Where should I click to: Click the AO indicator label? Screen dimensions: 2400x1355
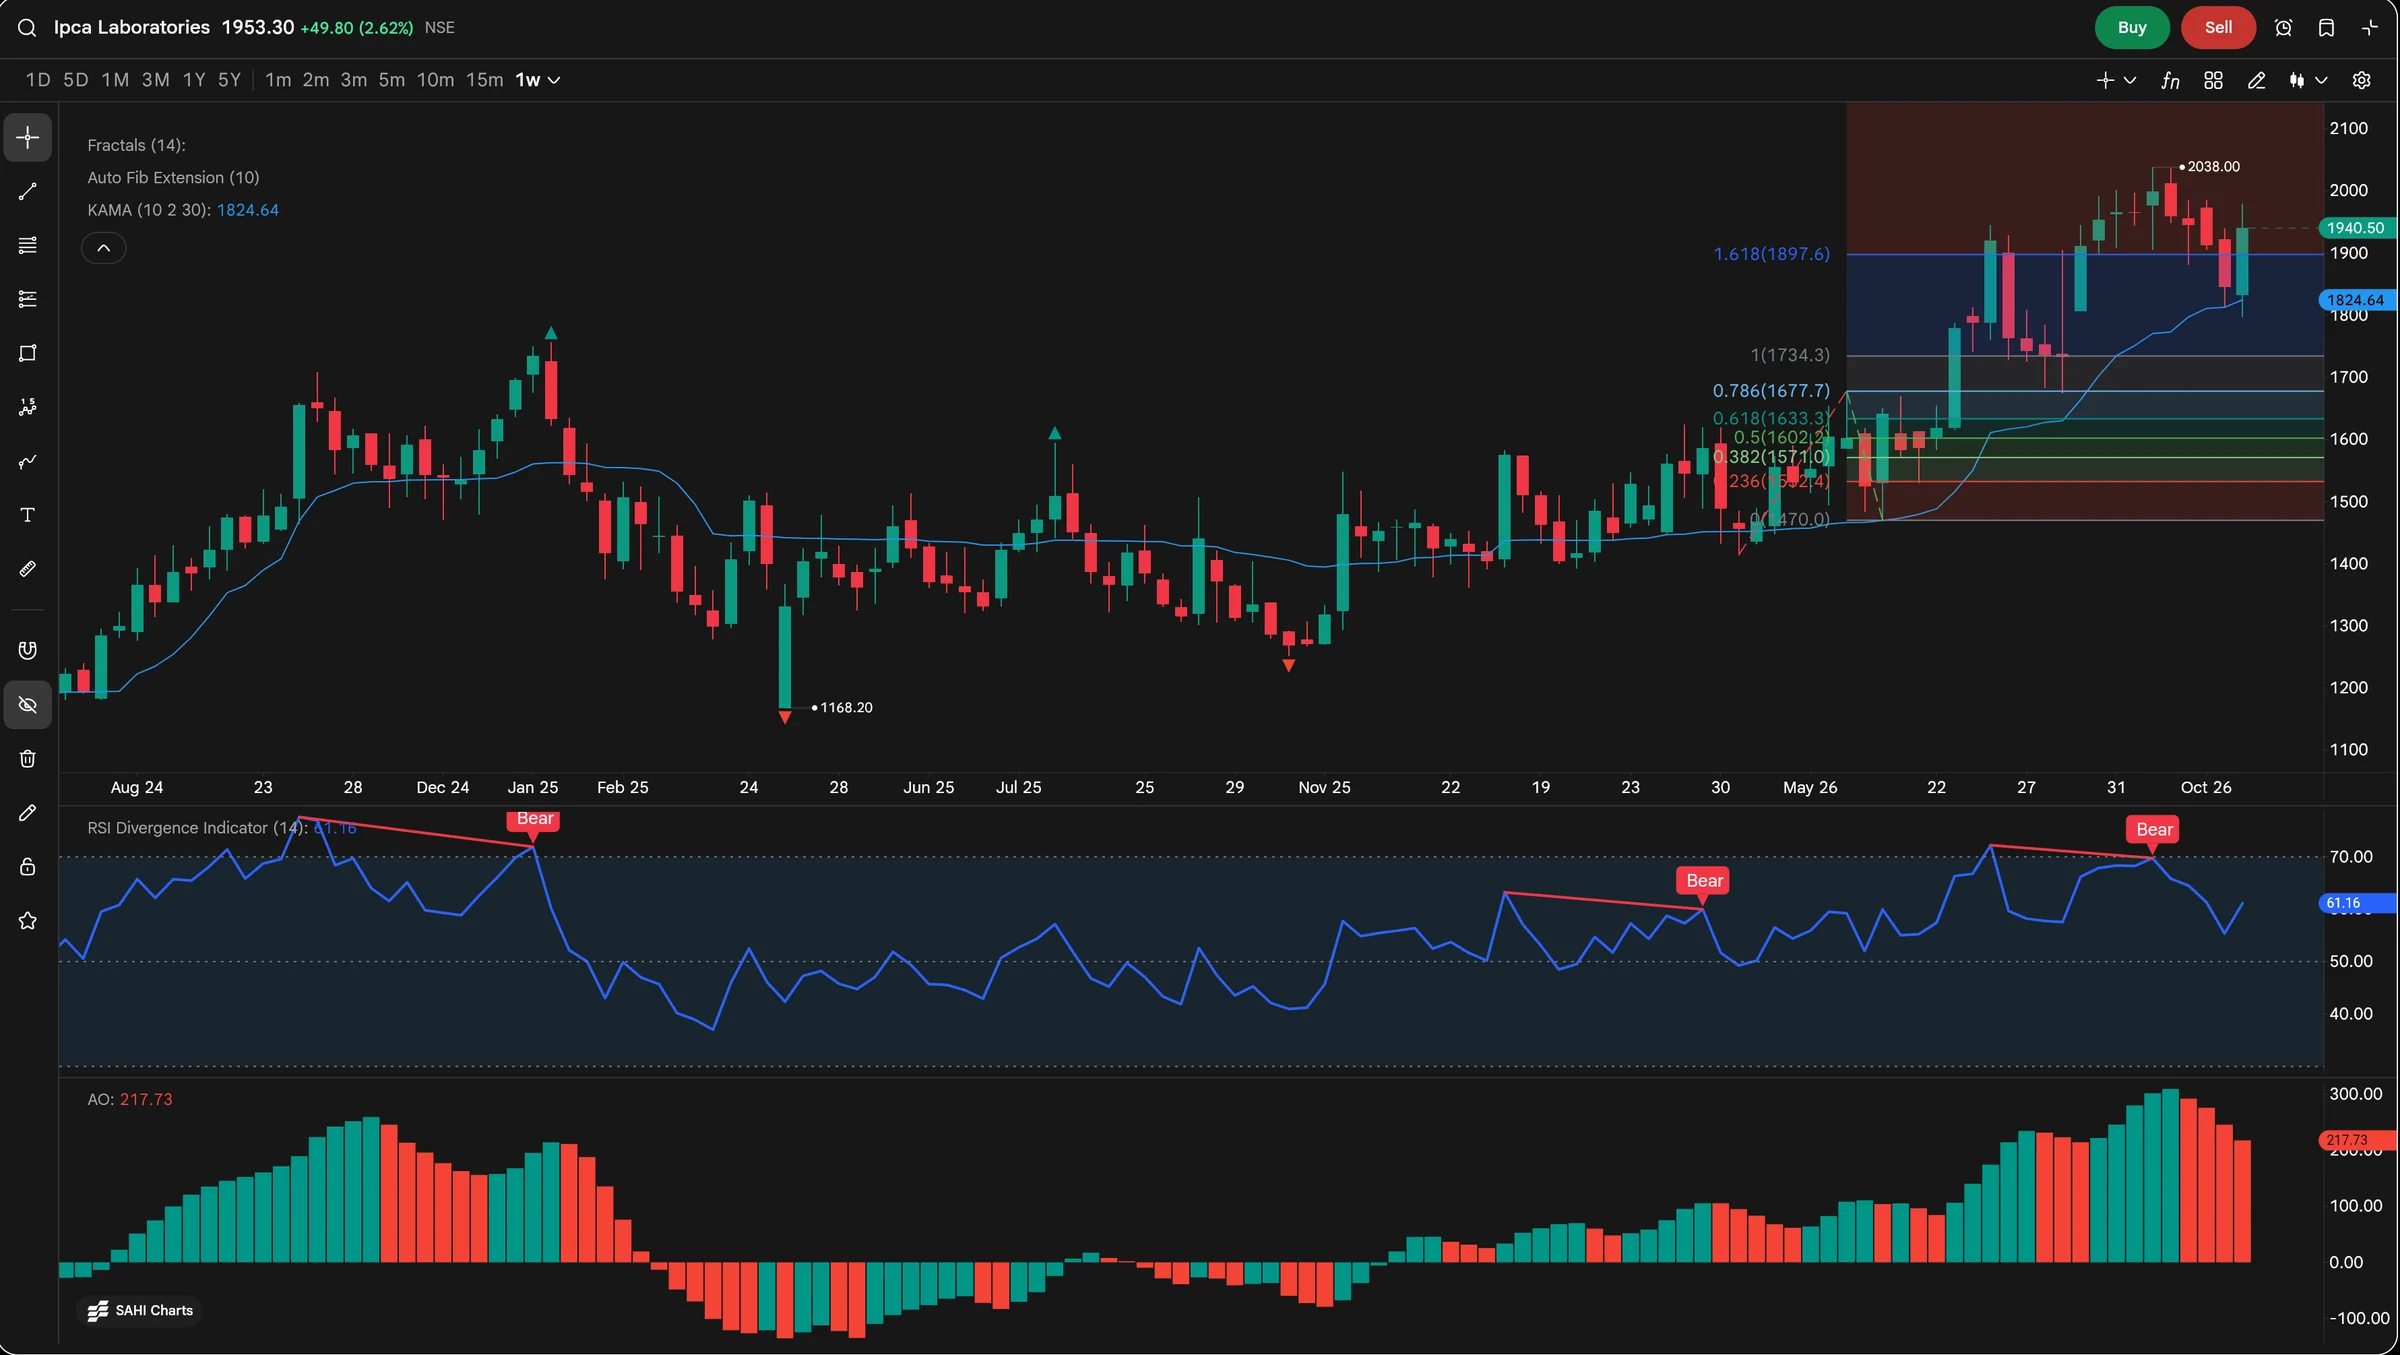(x=100, y=1099)
